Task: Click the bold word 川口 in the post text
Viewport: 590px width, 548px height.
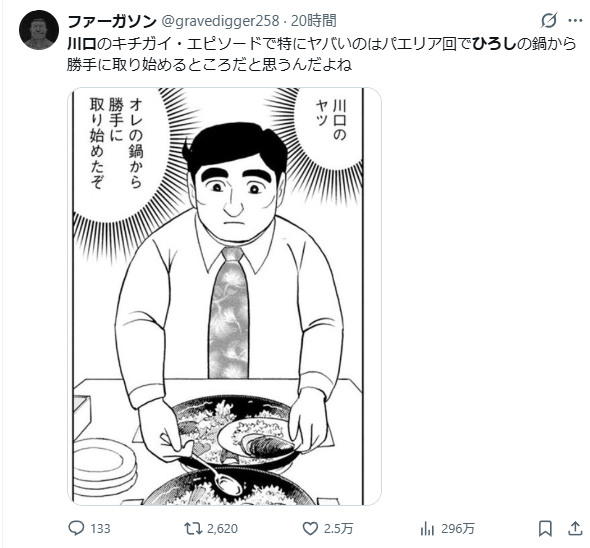Action: (x=82, y=44)
